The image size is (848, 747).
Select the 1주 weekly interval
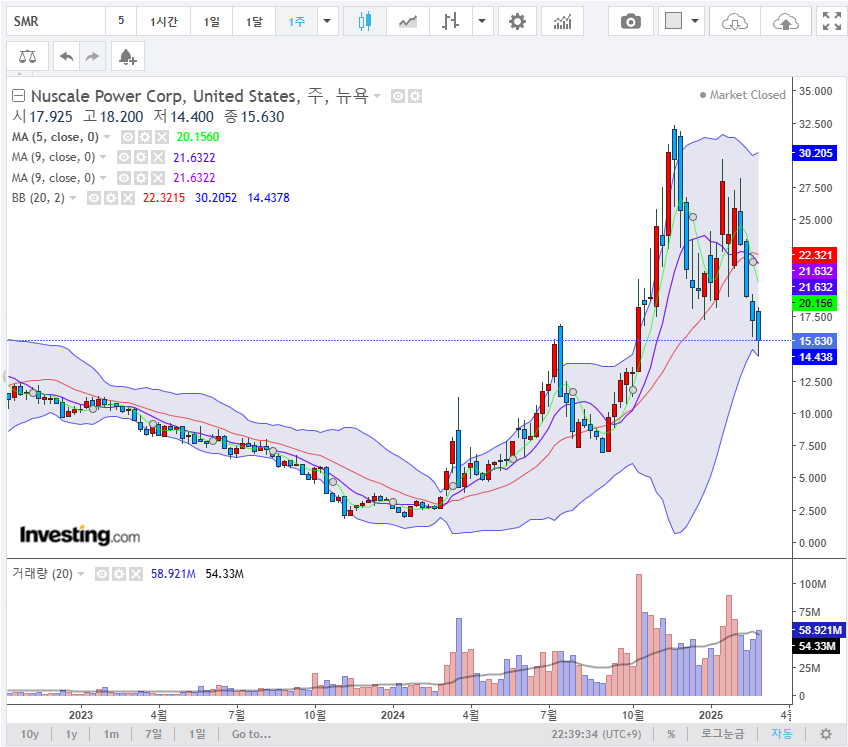point(296,22)
